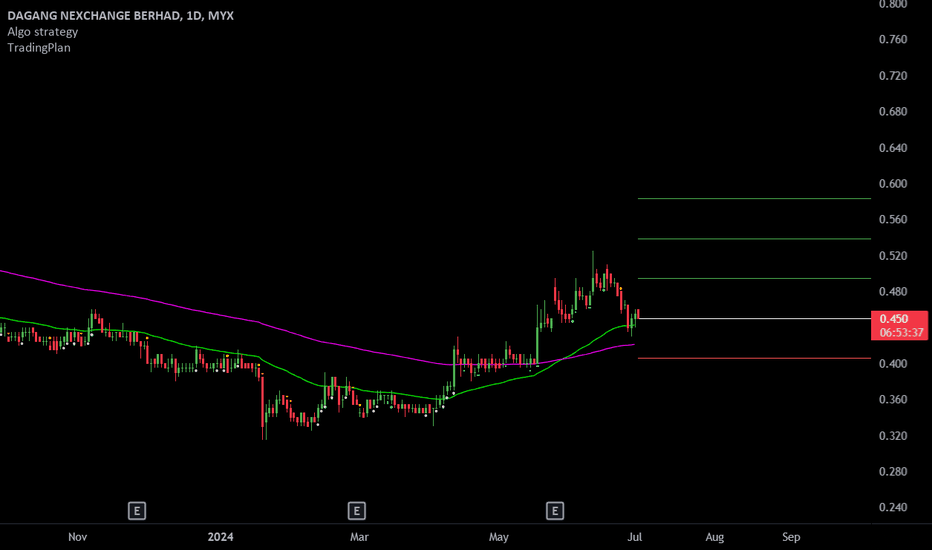Click the May label on time axis
932x550 pixels.
(499, 537)
